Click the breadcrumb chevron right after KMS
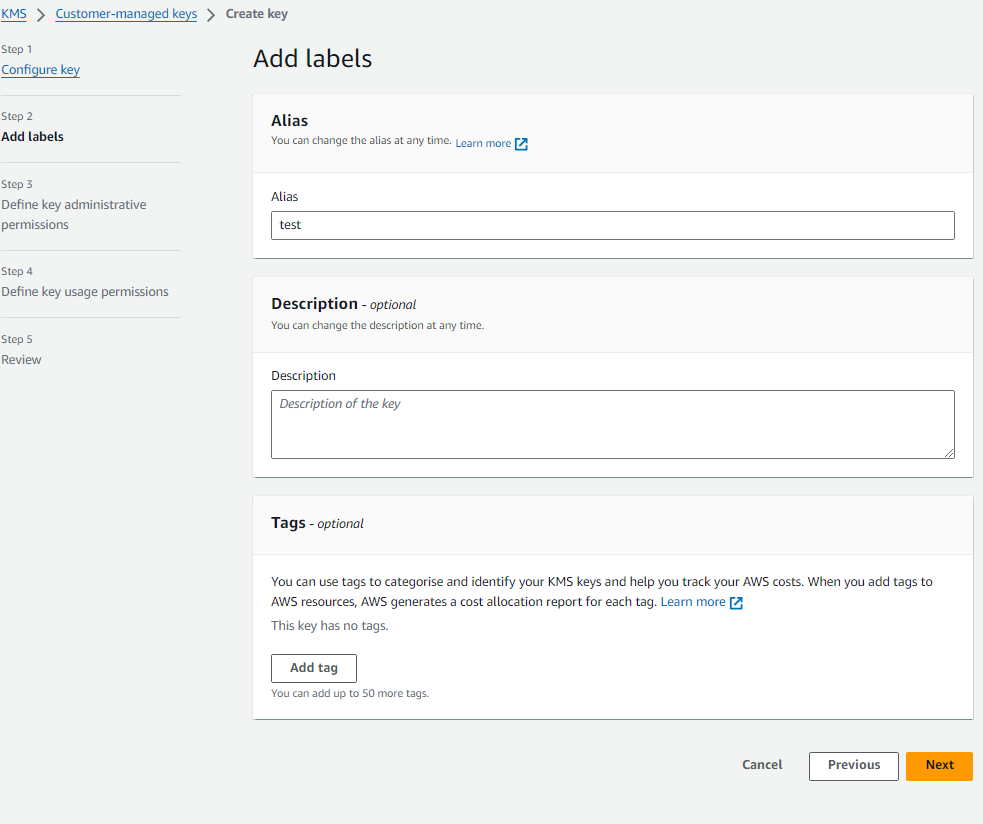Viewport: 983px width, 824px height. click(x=41, y=15)
